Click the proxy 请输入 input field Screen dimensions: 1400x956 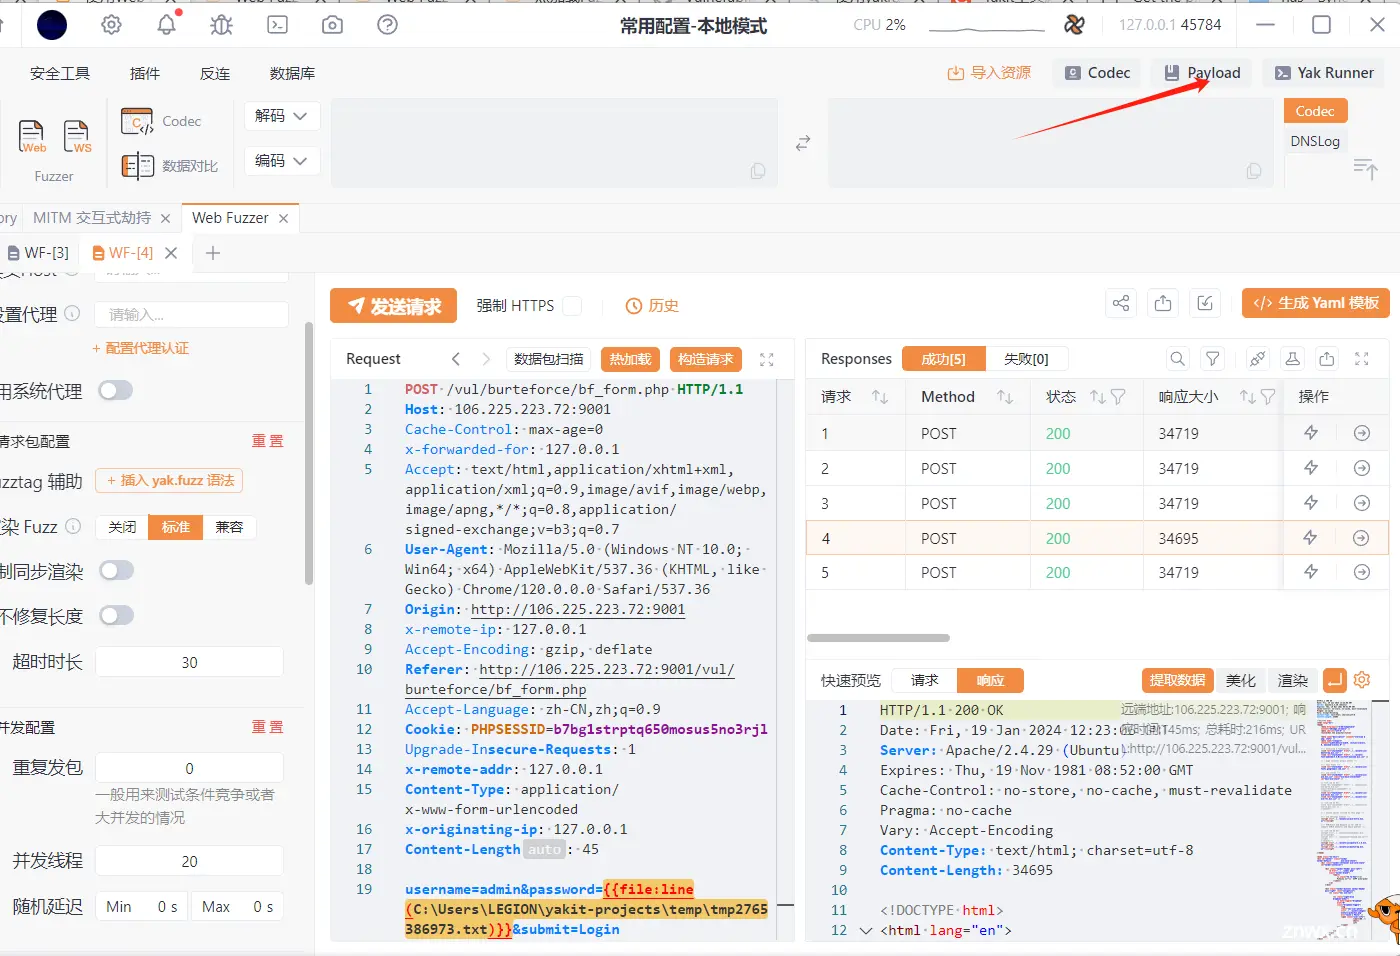pyautogui.click(x=192, y=314)
